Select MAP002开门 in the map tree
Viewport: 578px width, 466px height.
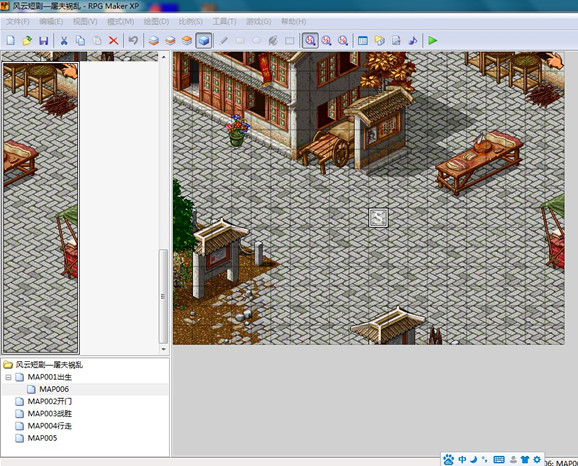(x=50, y=401)
